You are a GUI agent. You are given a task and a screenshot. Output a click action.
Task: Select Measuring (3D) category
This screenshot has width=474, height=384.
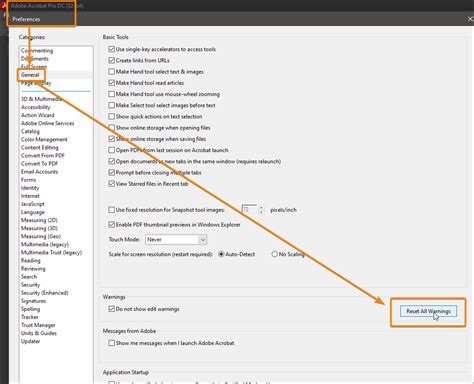pyautogui.click(x=39, y=228)
